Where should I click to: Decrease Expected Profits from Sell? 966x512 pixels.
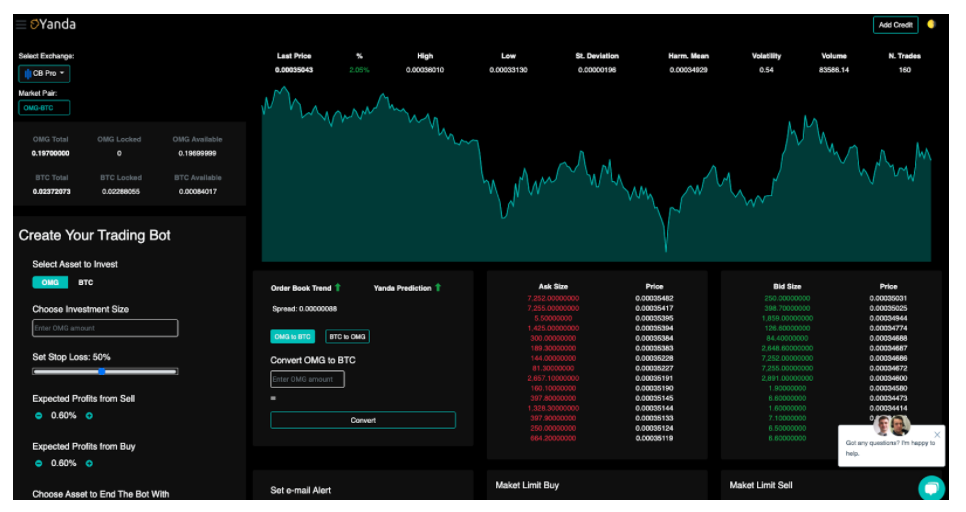coord(38,416)
